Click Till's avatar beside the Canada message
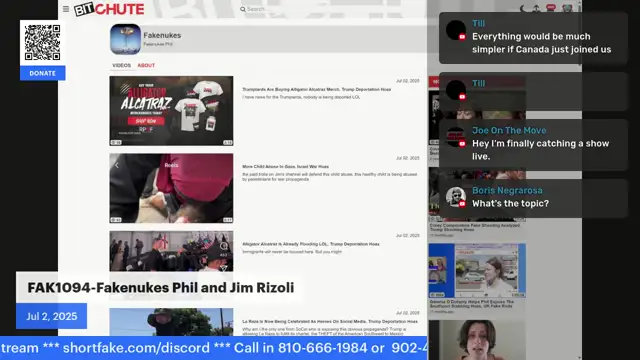Screen dimensions: 640x360 tap(456, 30)
